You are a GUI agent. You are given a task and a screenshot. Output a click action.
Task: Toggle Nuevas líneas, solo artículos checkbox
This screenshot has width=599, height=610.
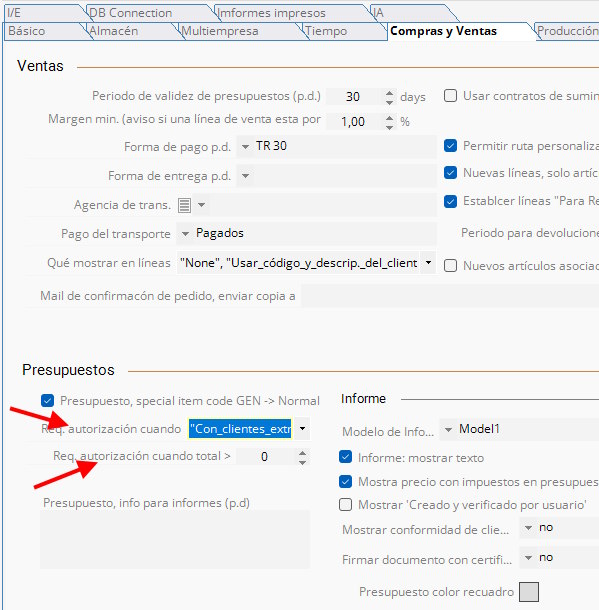click(x=450, y=172)
